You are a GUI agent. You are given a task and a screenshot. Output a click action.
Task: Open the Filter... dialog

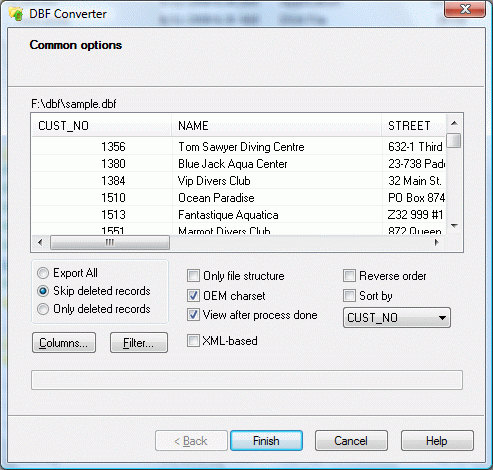point(139,343)
